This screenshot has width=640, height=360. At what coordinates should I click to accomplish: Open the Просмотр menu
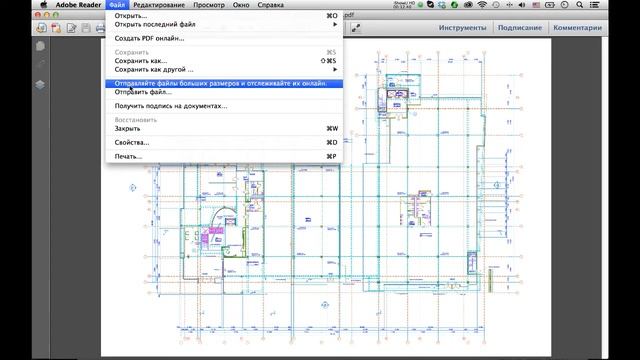tap(209, 5)
